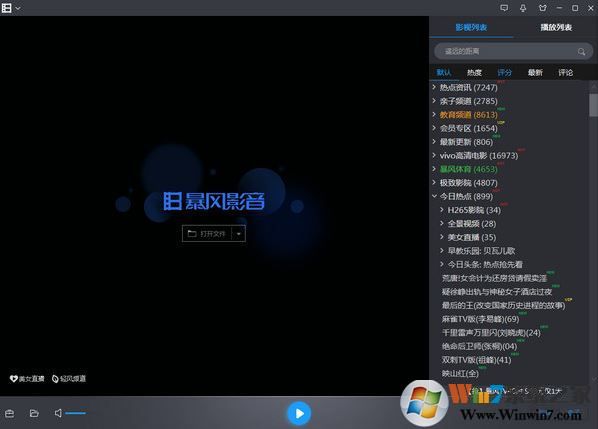Focus the video search input field
Image resolution: width=598 pixels, height=429 pixels.
(513, 51)
